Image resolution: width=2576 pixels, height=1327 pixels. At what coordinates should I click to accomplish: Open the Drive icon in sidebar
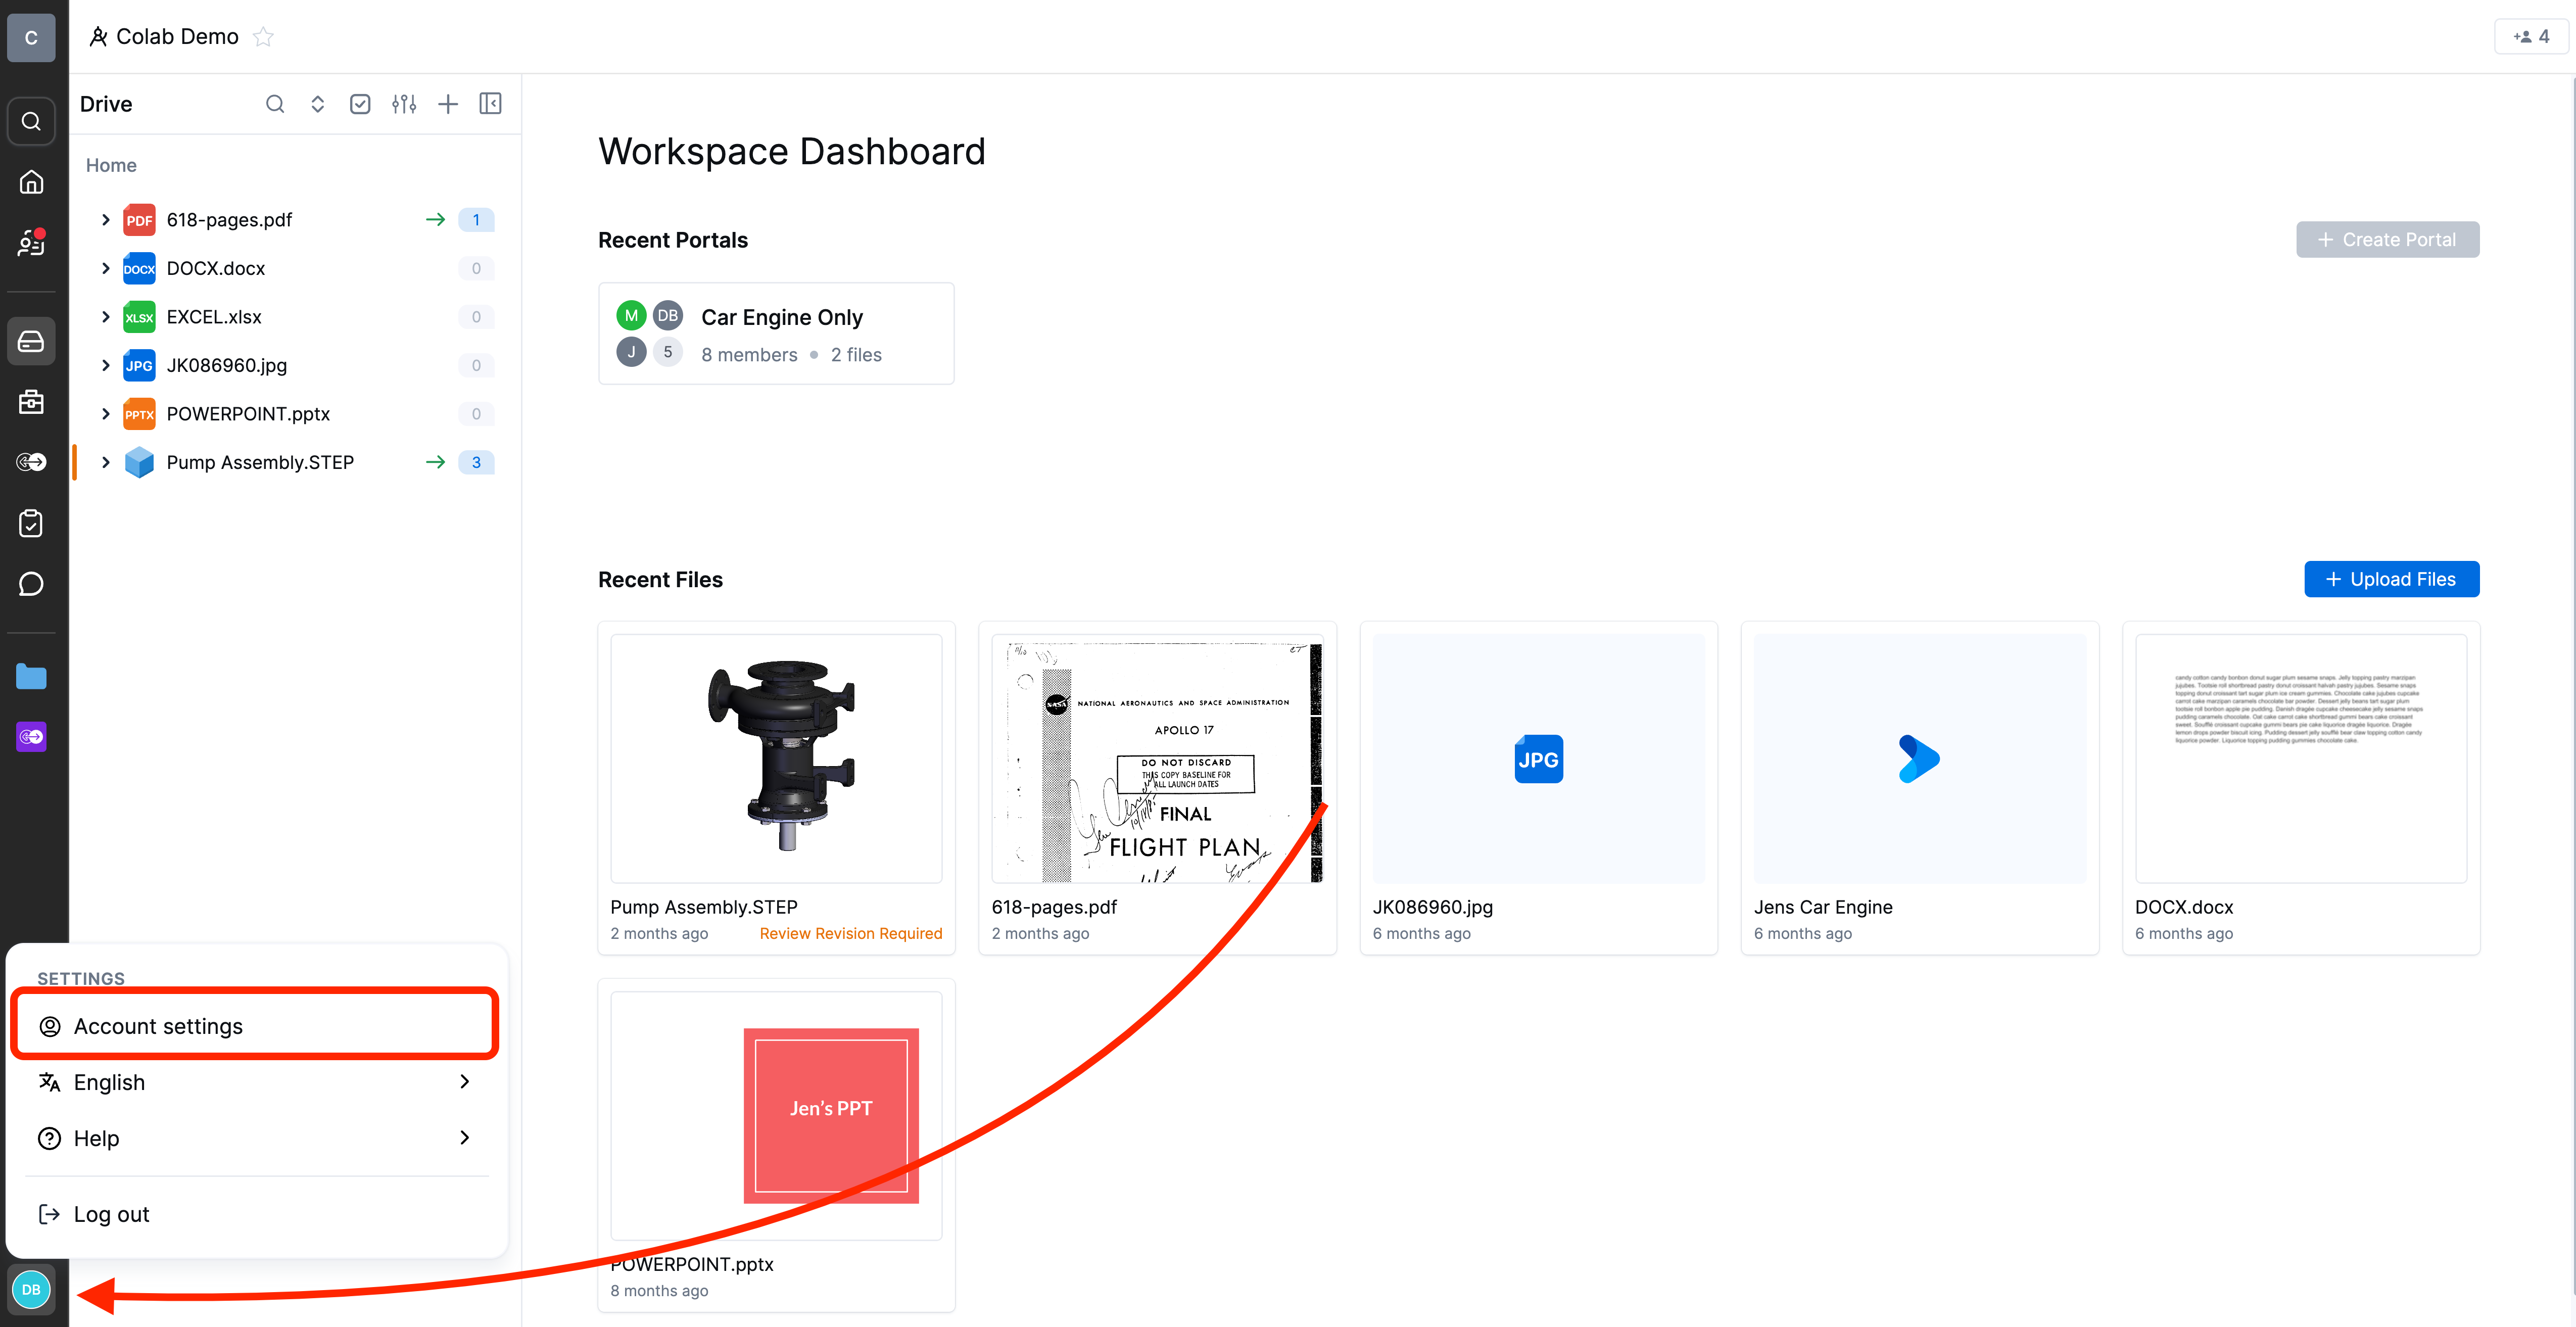coord(31,341)
